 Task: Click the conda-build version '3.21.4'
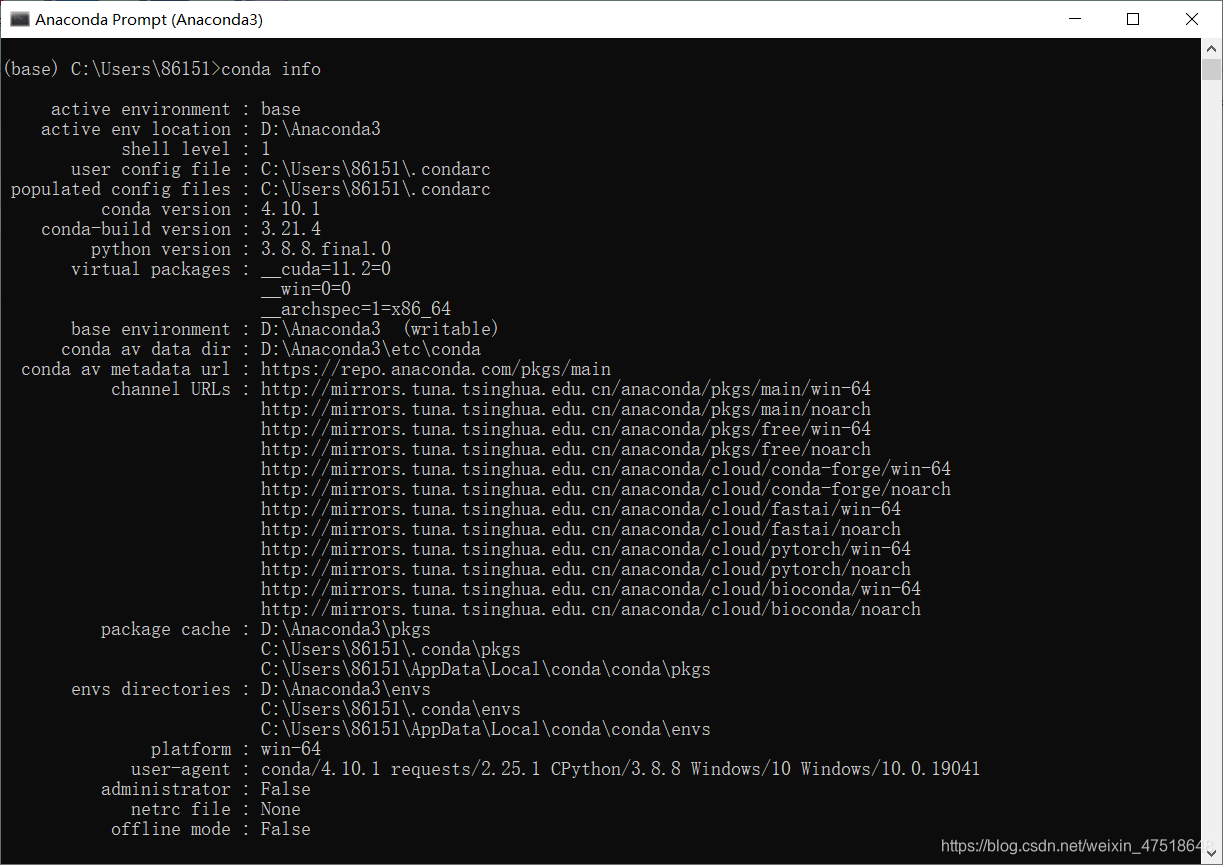[291, 229]
